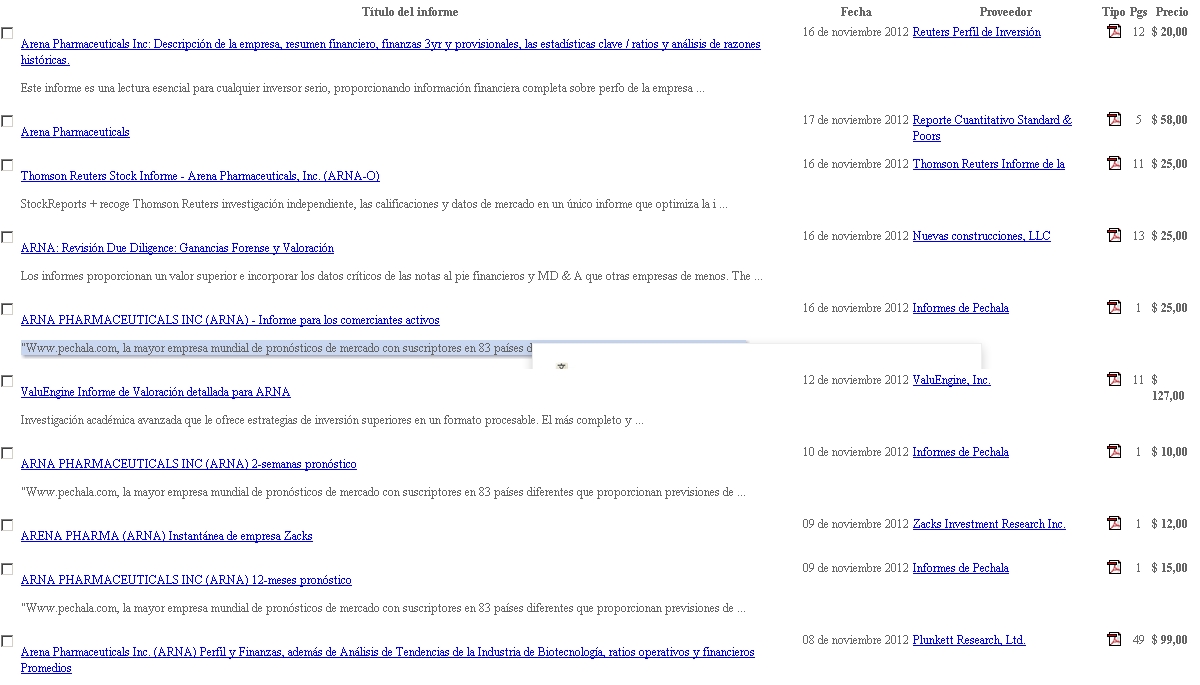Check the box for Thomson Reuters Stock Informe

(7, 165)
